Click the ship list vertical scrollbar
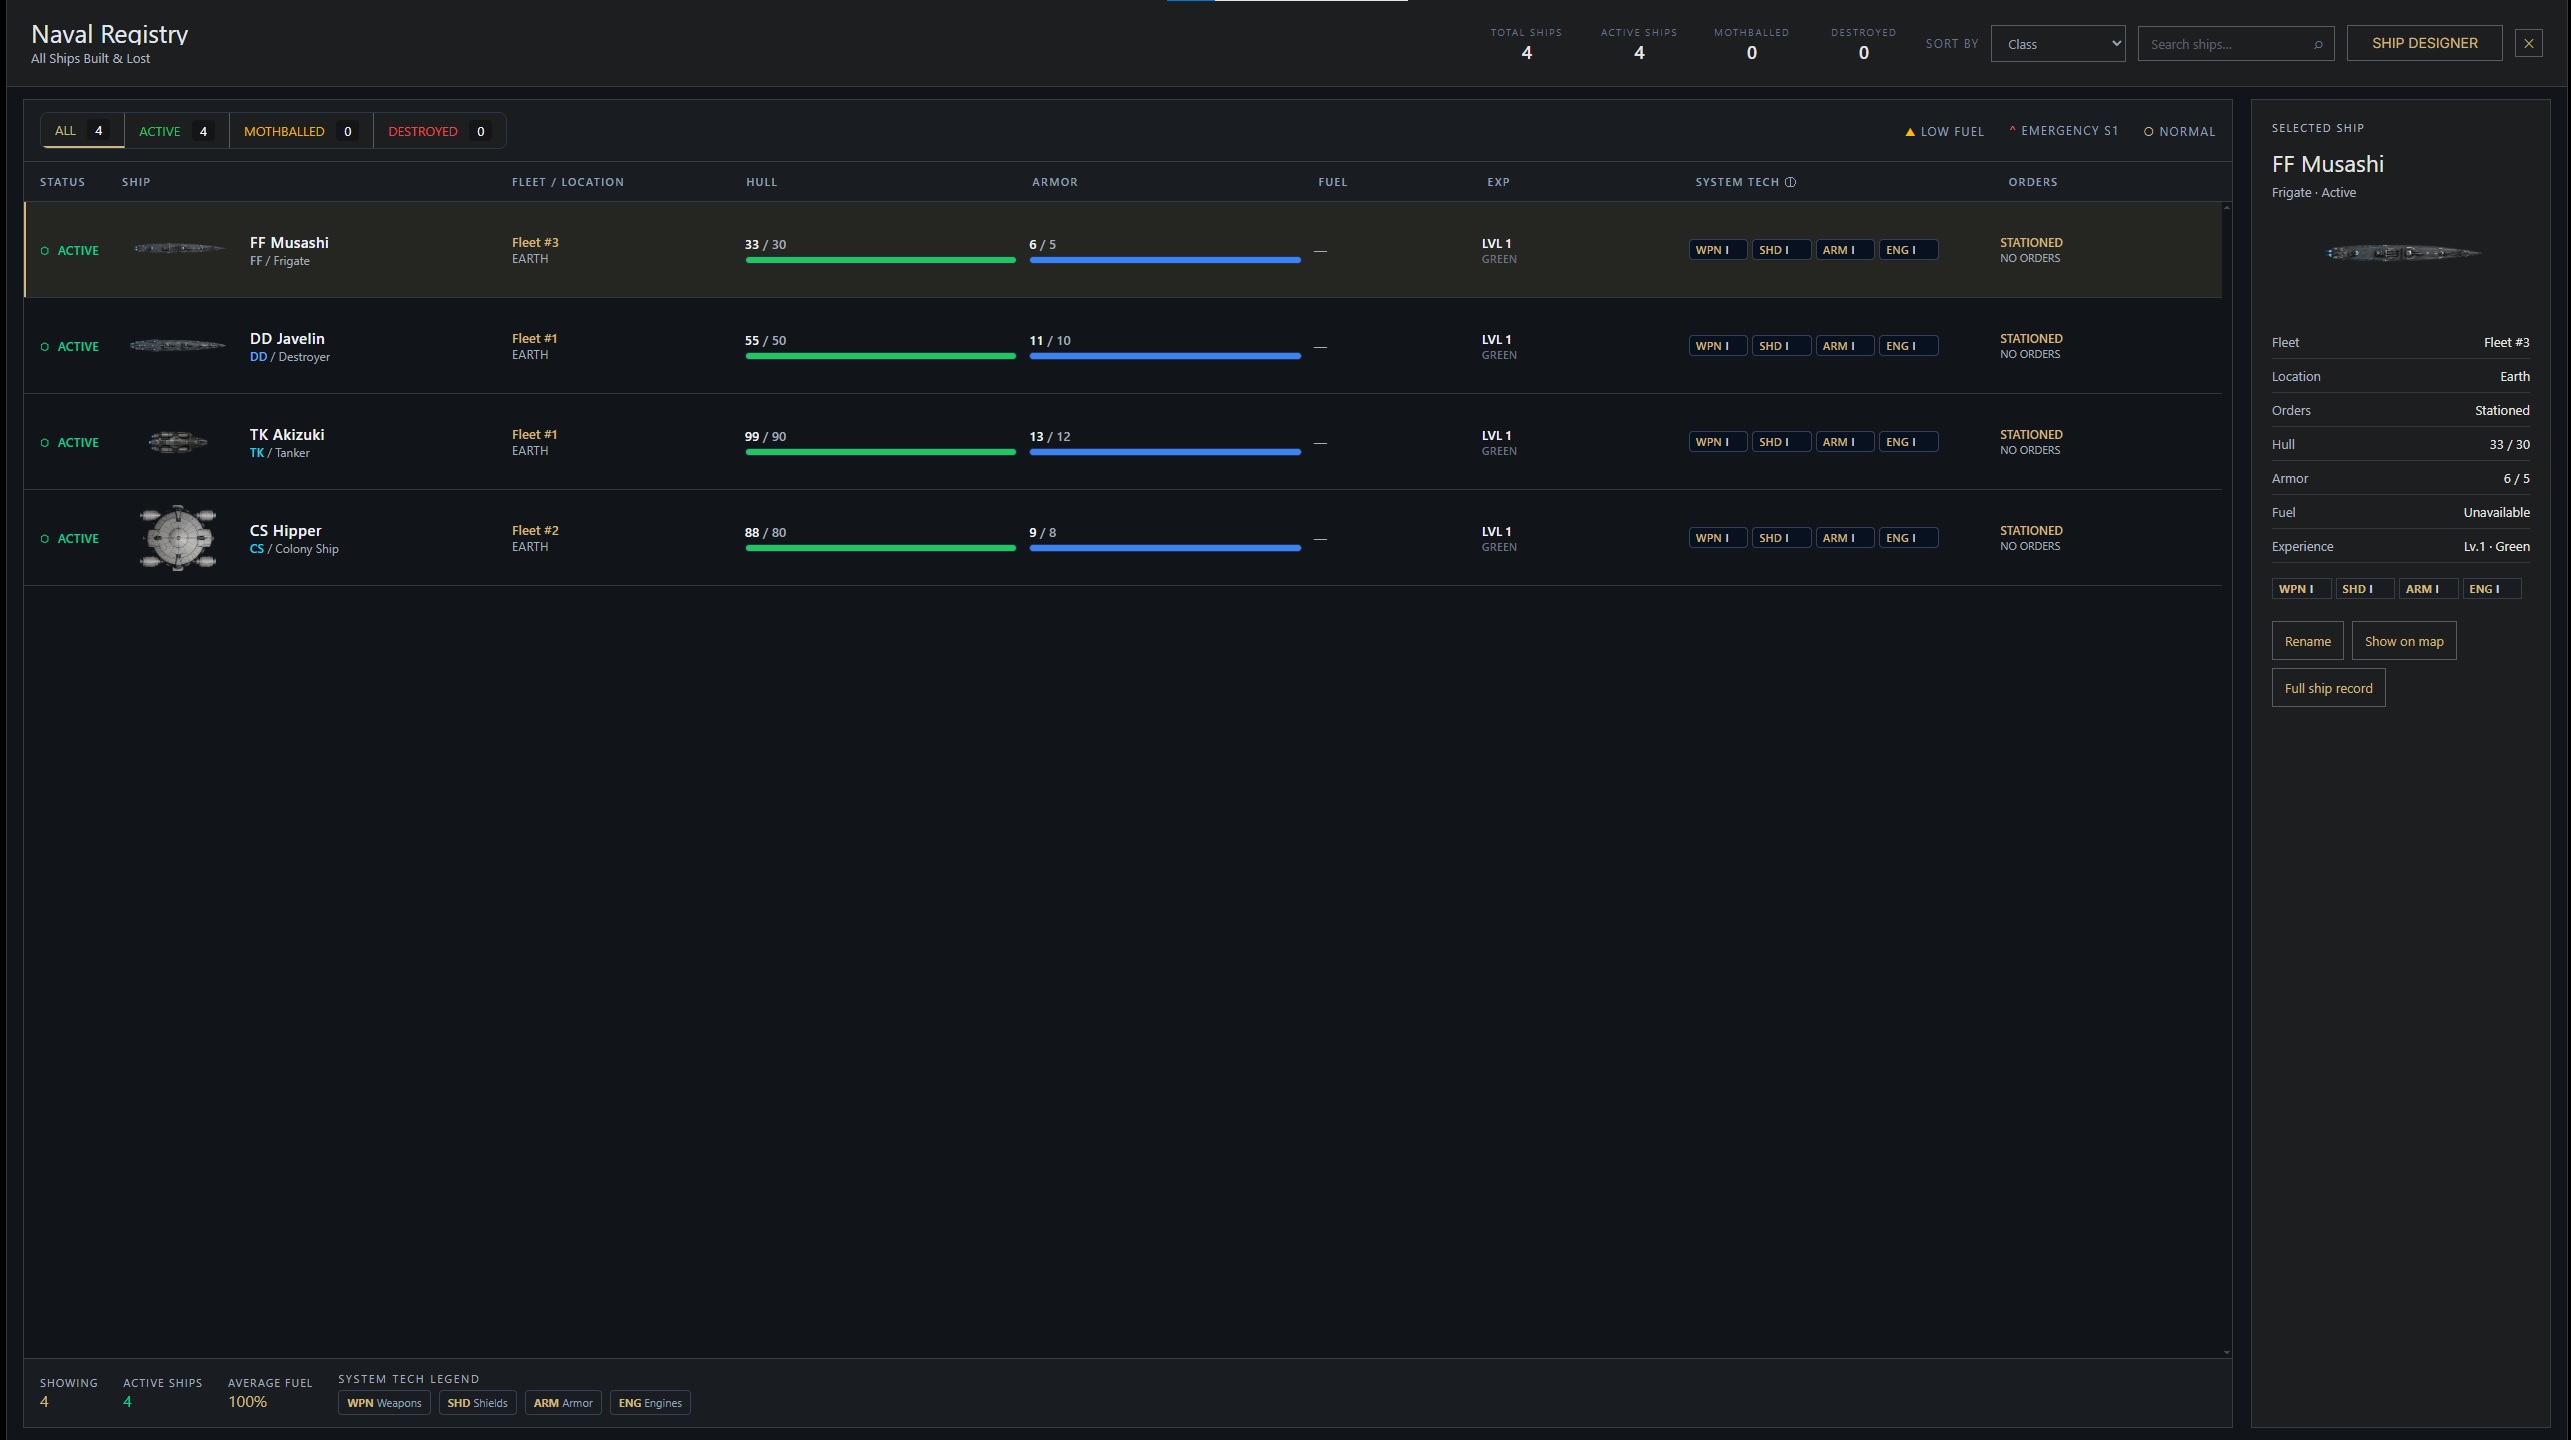 [x=2226, y=780]
